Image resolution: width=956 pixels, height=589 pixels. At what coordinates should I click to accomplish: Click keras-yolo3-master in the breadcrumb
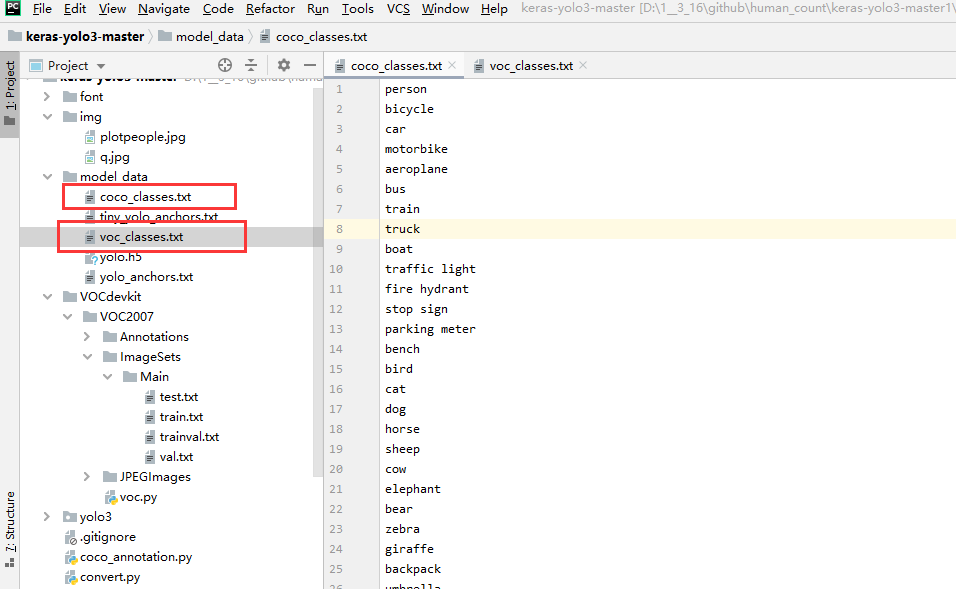pos(85,37)
